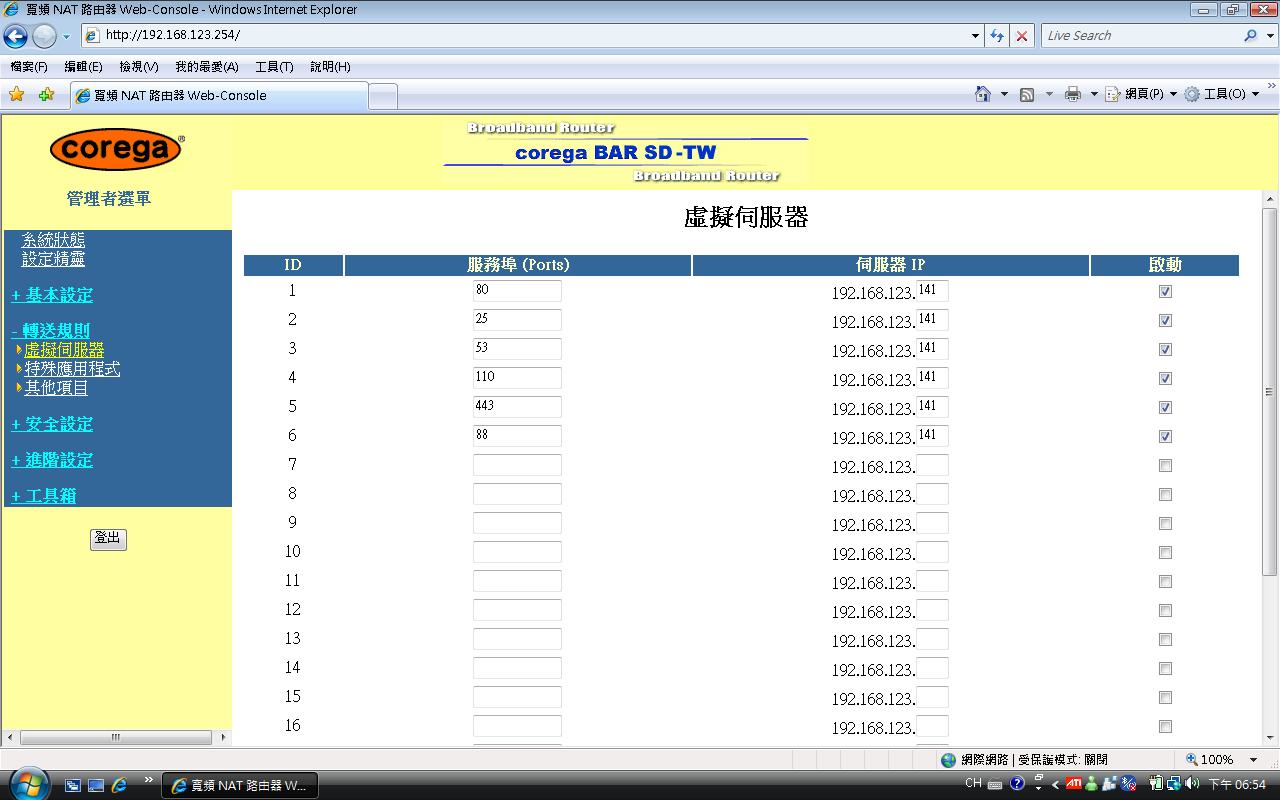Open the zoom level 100% dropdown
The width and height of the screenshot is (1280, 800).
[1253, 760]
